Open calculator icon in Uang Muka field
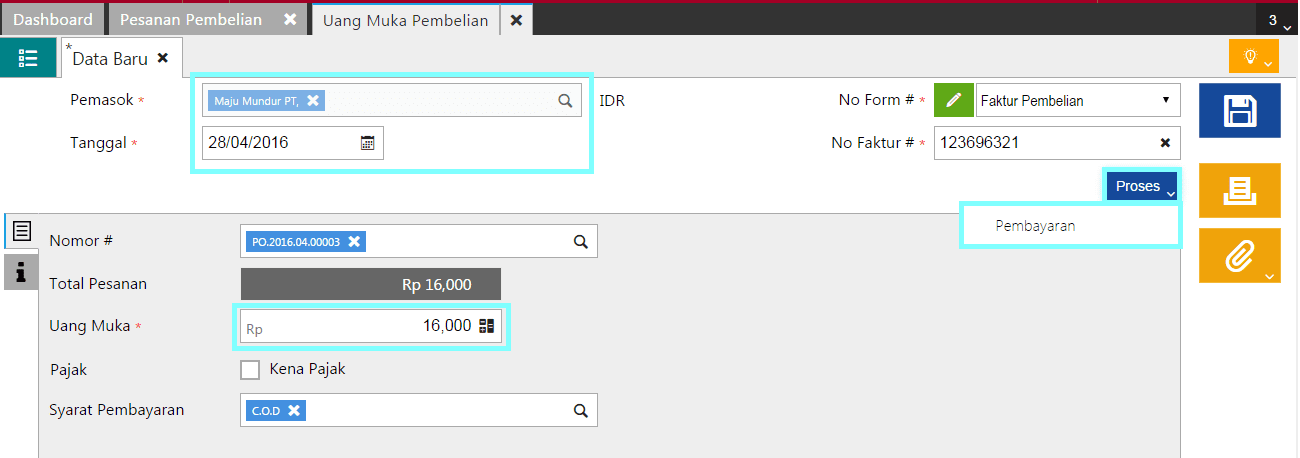 (x=487, y=326)
